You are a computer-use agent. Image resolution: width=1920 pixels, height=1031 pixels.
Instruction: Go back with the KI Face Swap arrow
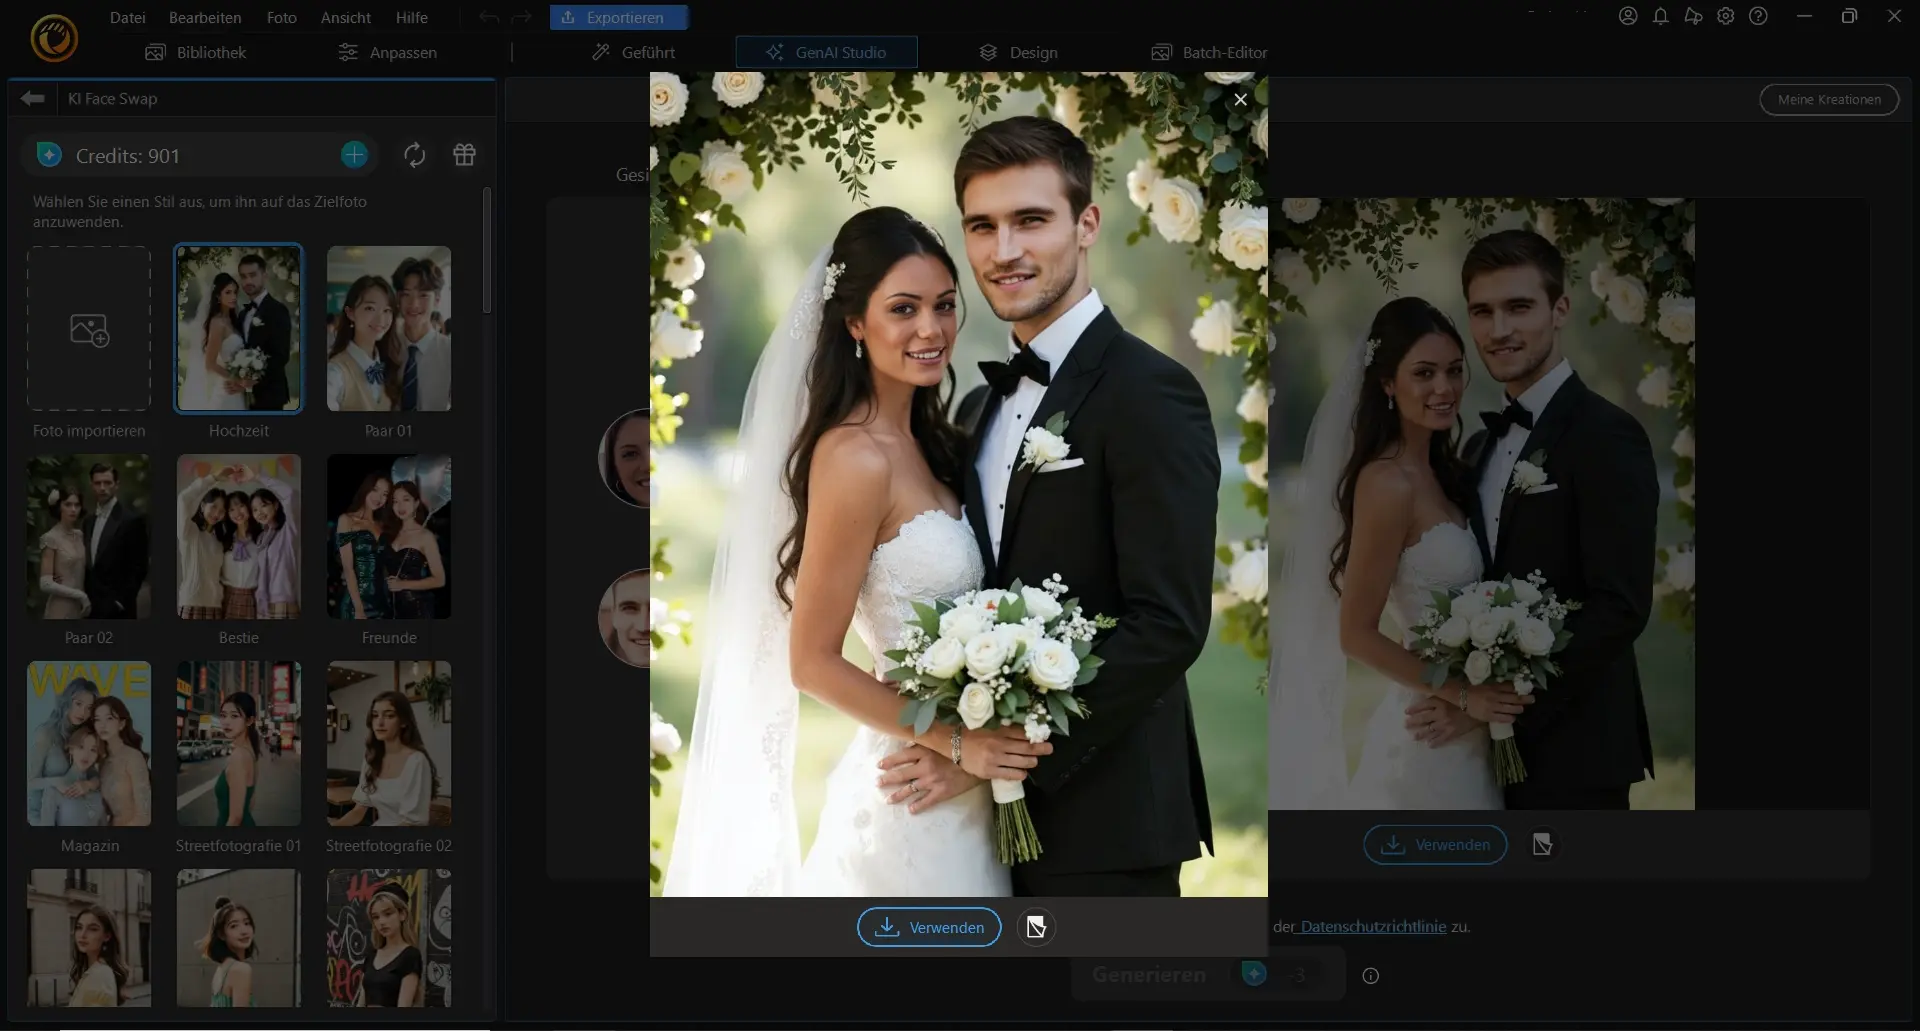32,98
